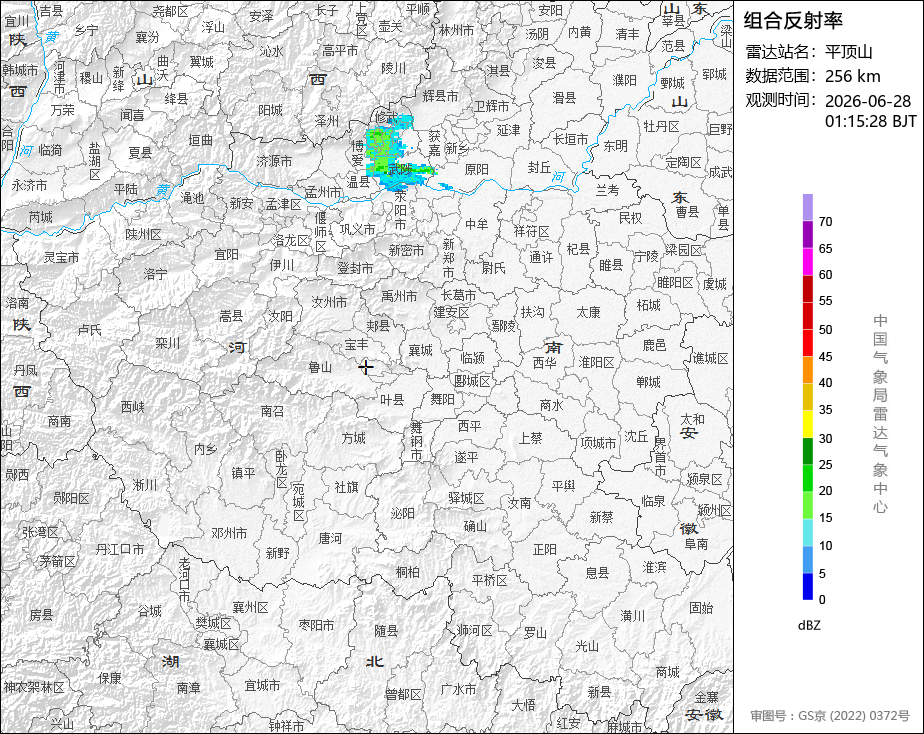Click the 邓州市 map label
Viewport: 924px width, 734px height.
(229, 534)
